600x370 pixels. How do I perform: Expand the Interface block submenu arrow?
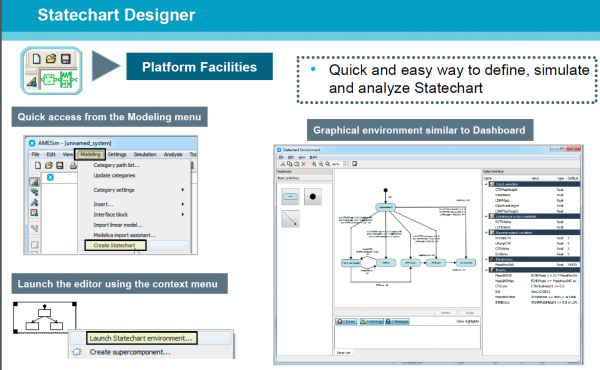click(183, 214)
